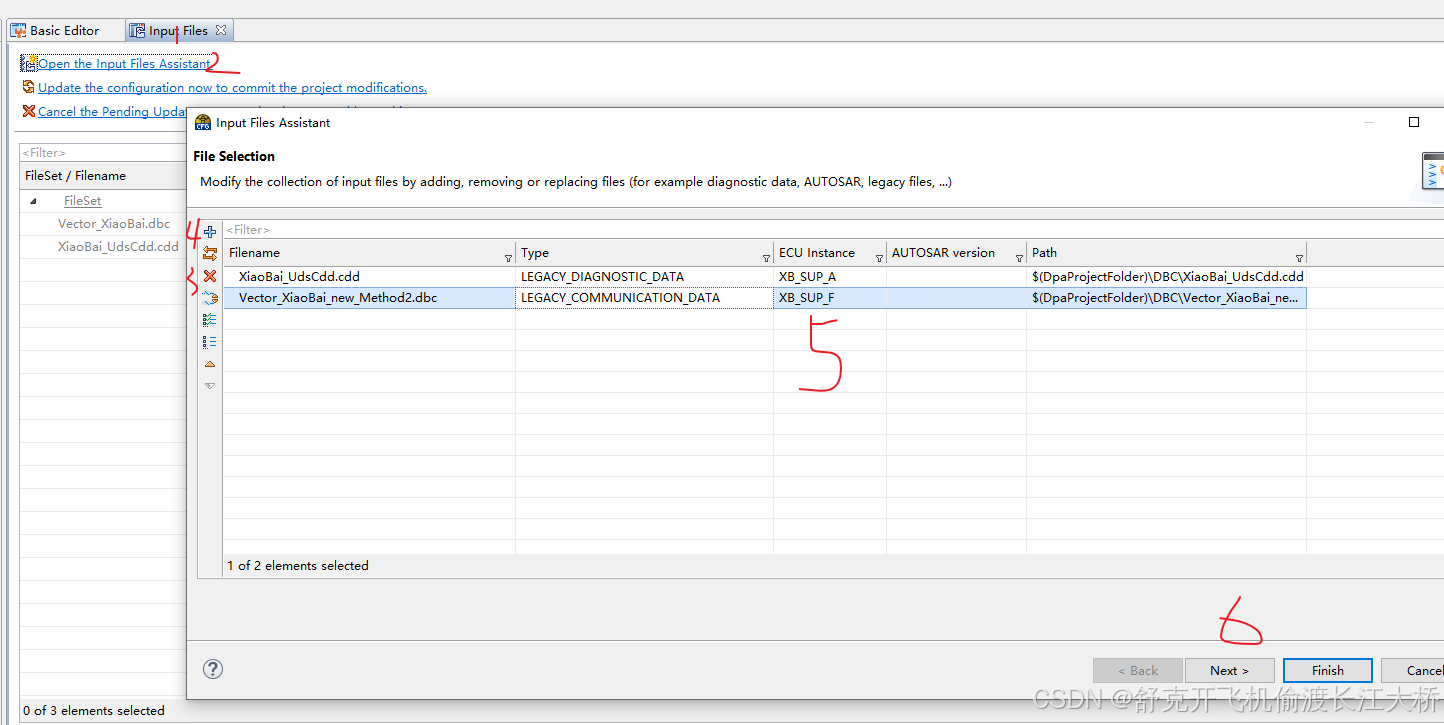Select the Input Files tab
Viewport: 1444px width, 725px height.
tap(172, 30)
